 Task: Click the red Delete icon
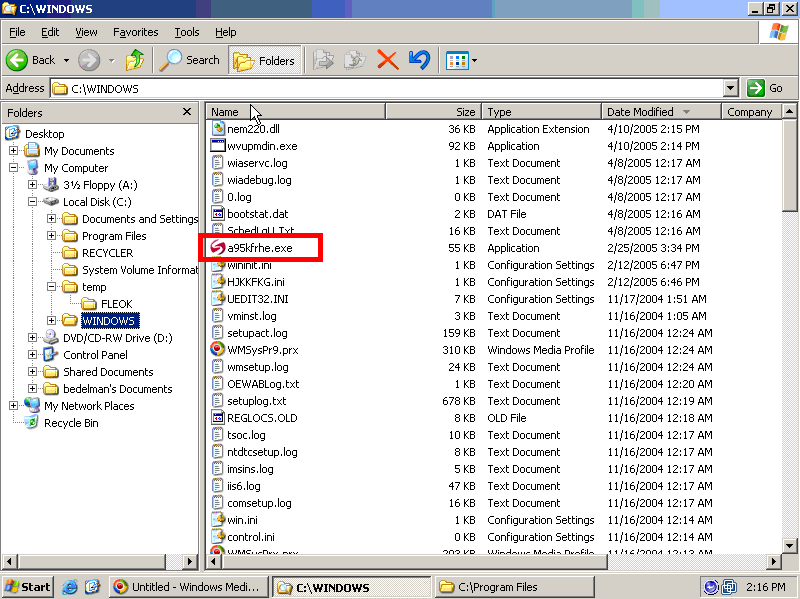(x=388, y=60)
